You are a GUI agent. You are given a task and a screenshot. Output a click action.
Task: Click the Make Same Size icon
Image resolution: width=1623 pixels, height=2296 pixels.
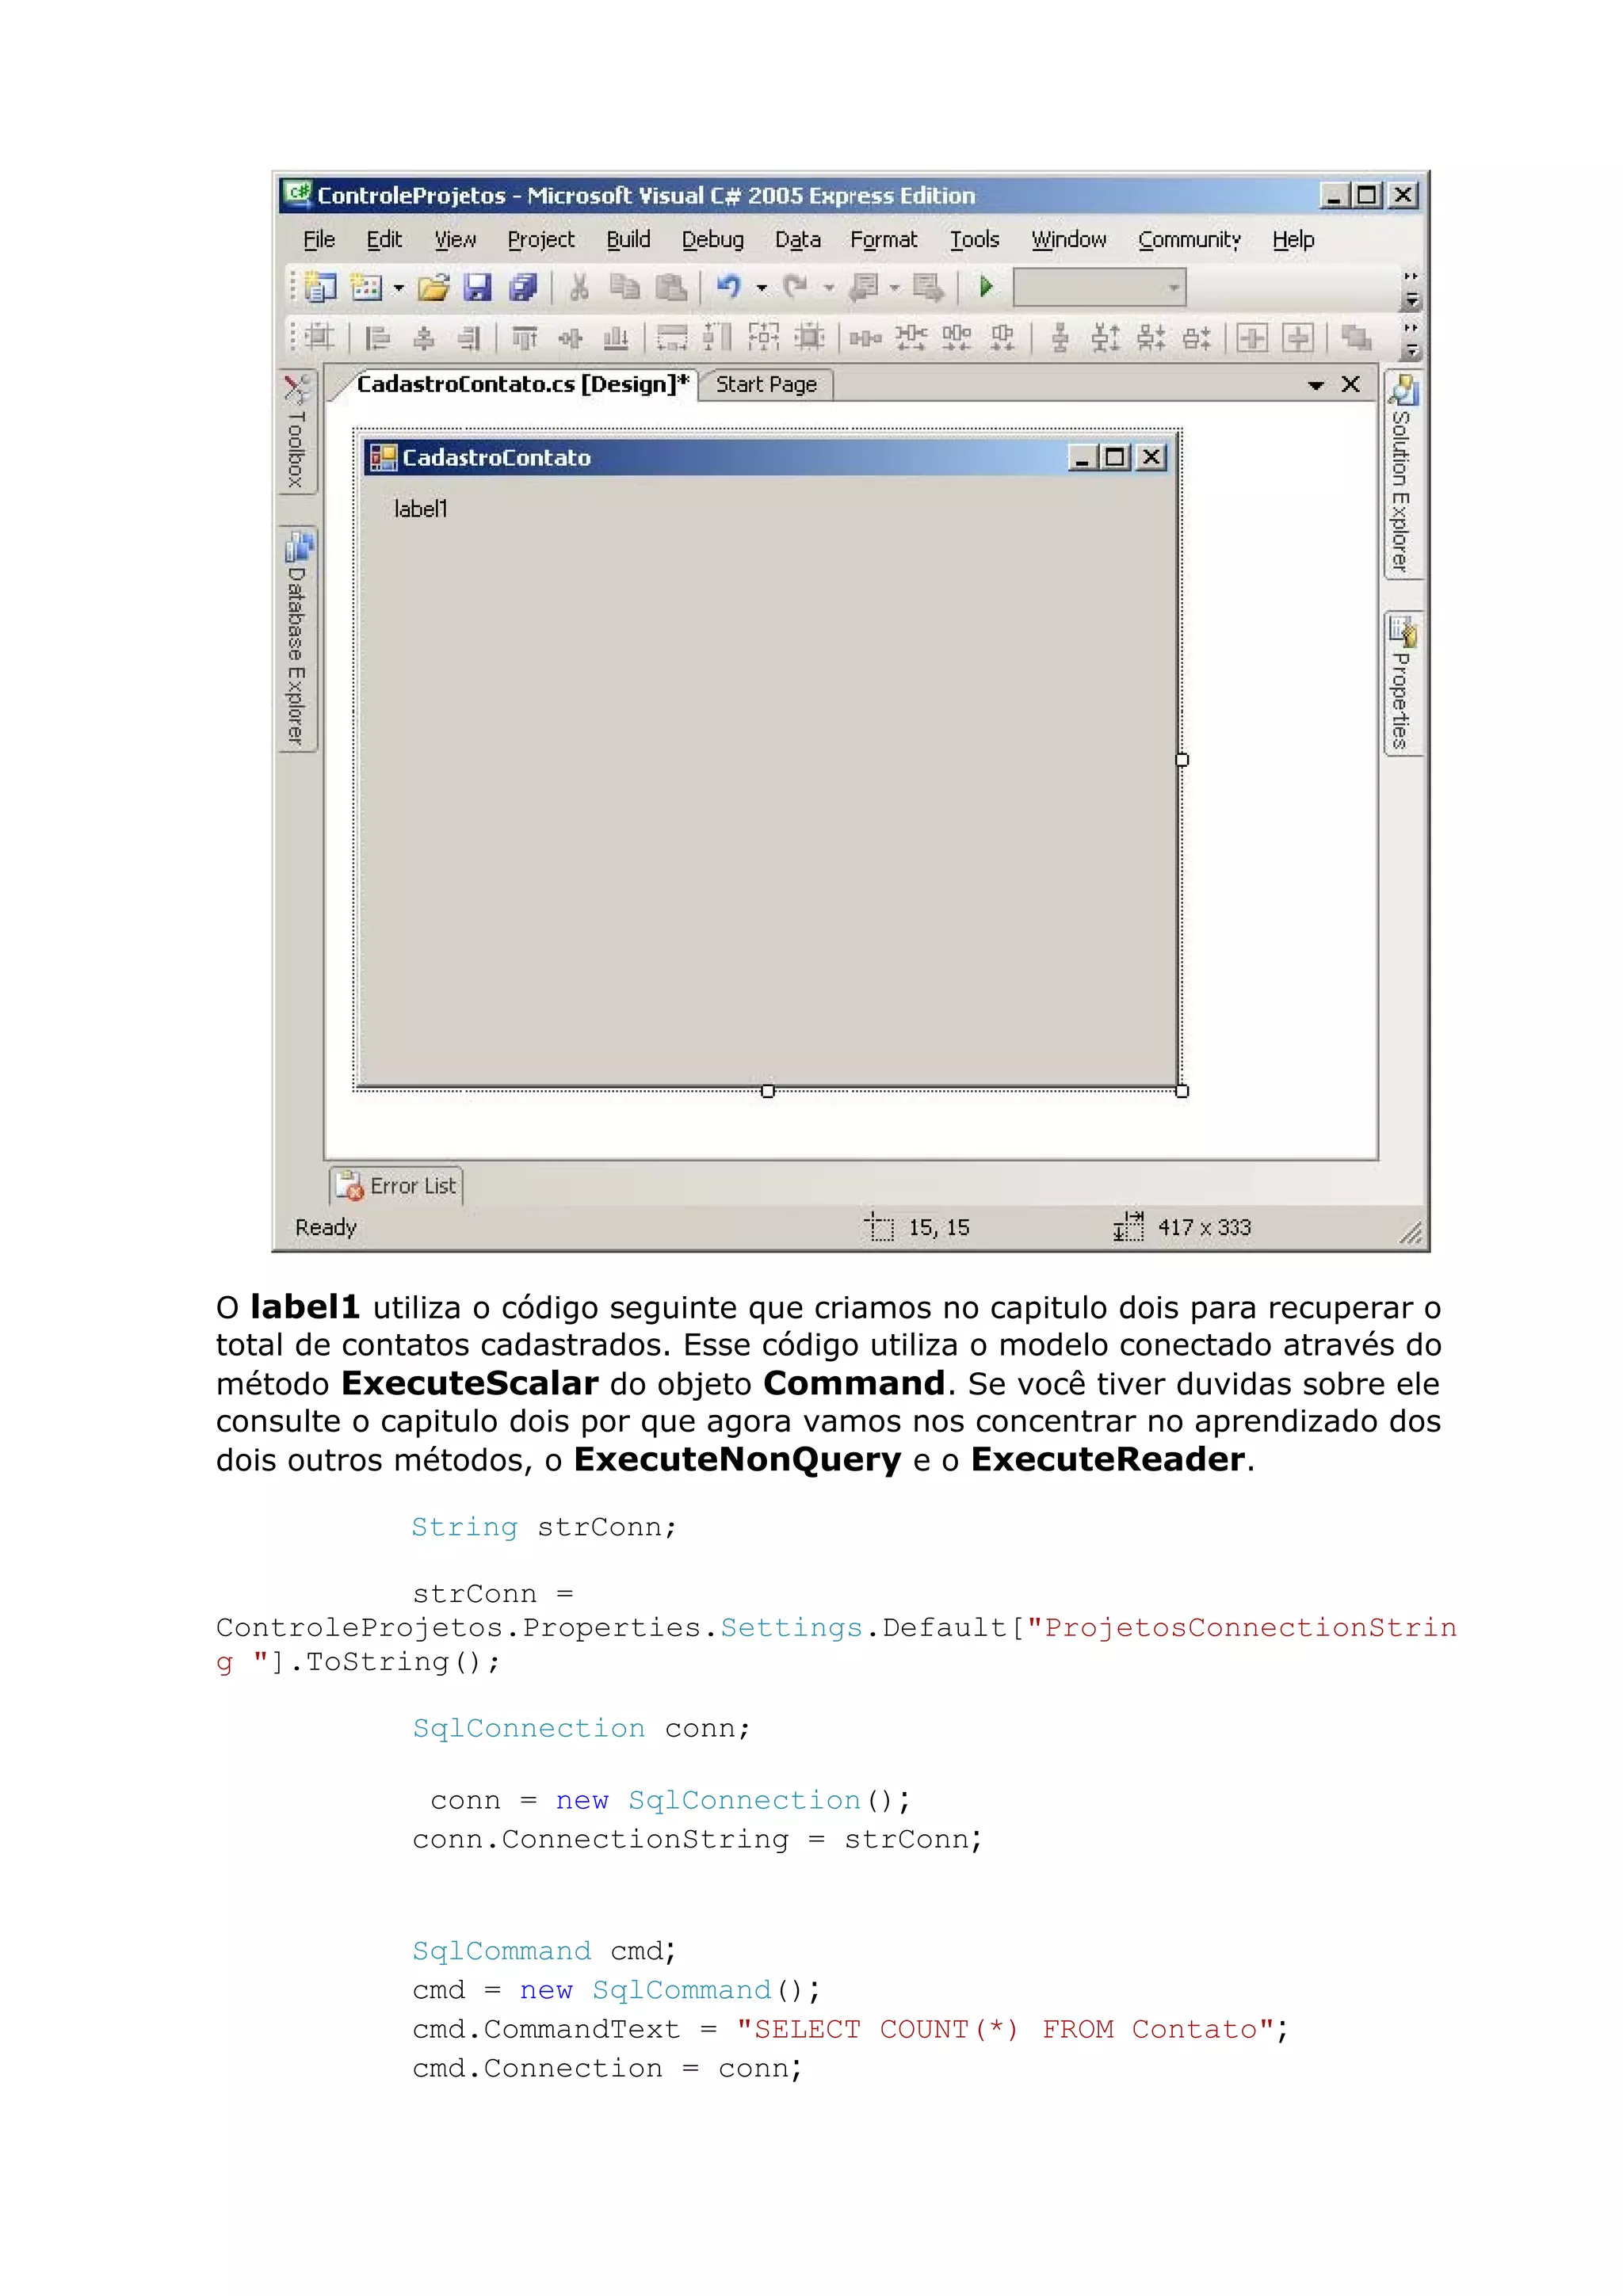pos(764,338)
